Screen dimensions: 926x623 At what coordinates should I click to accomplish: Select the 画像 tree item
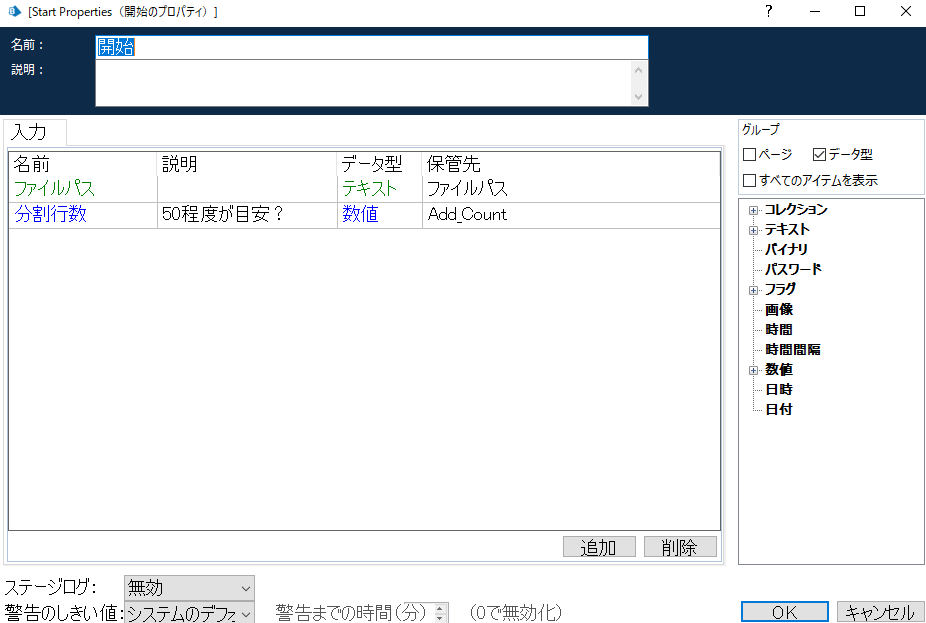pyautogui.click(x=779, y=309)
